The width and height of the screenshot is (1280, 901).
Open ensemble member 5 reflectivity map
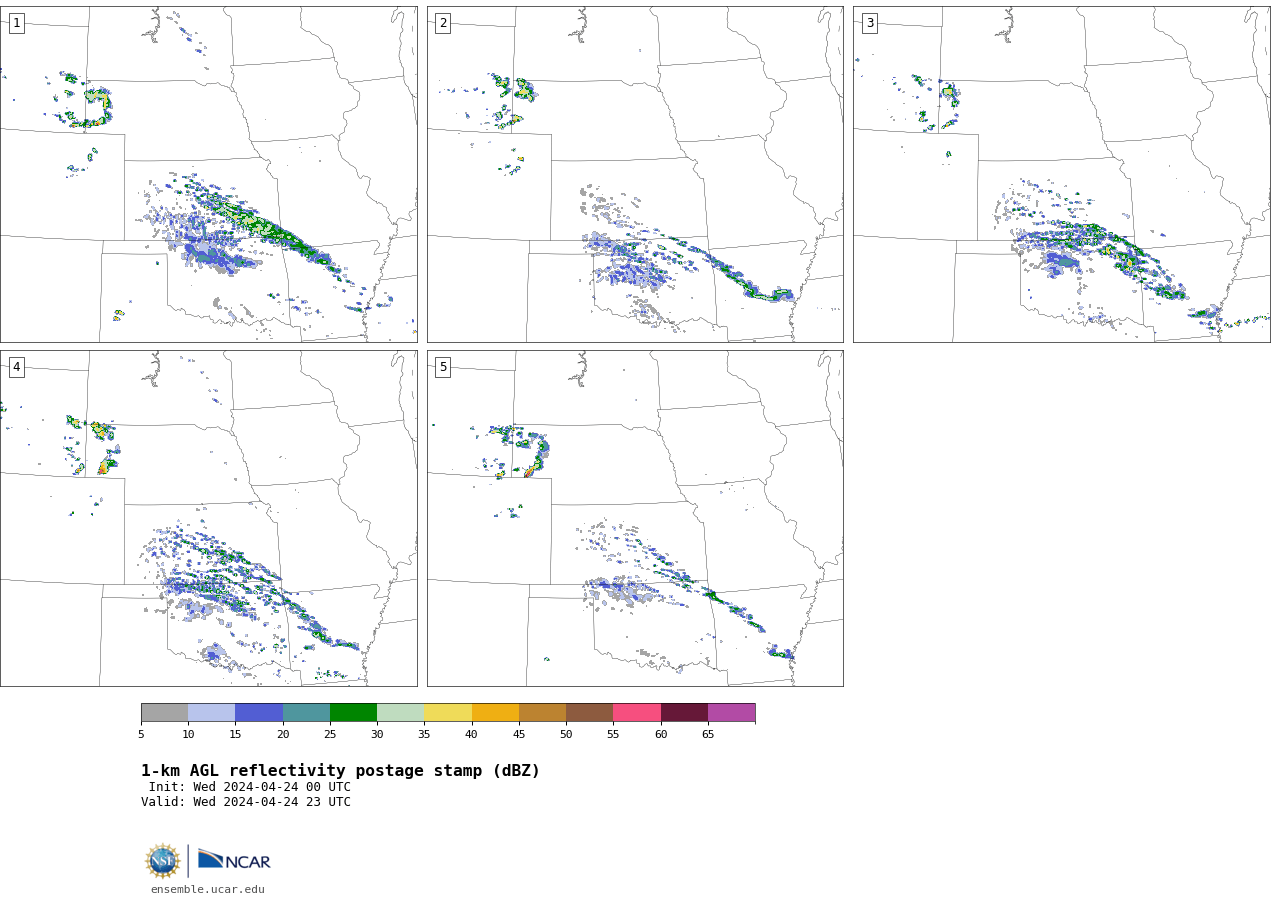click(635, 518)
